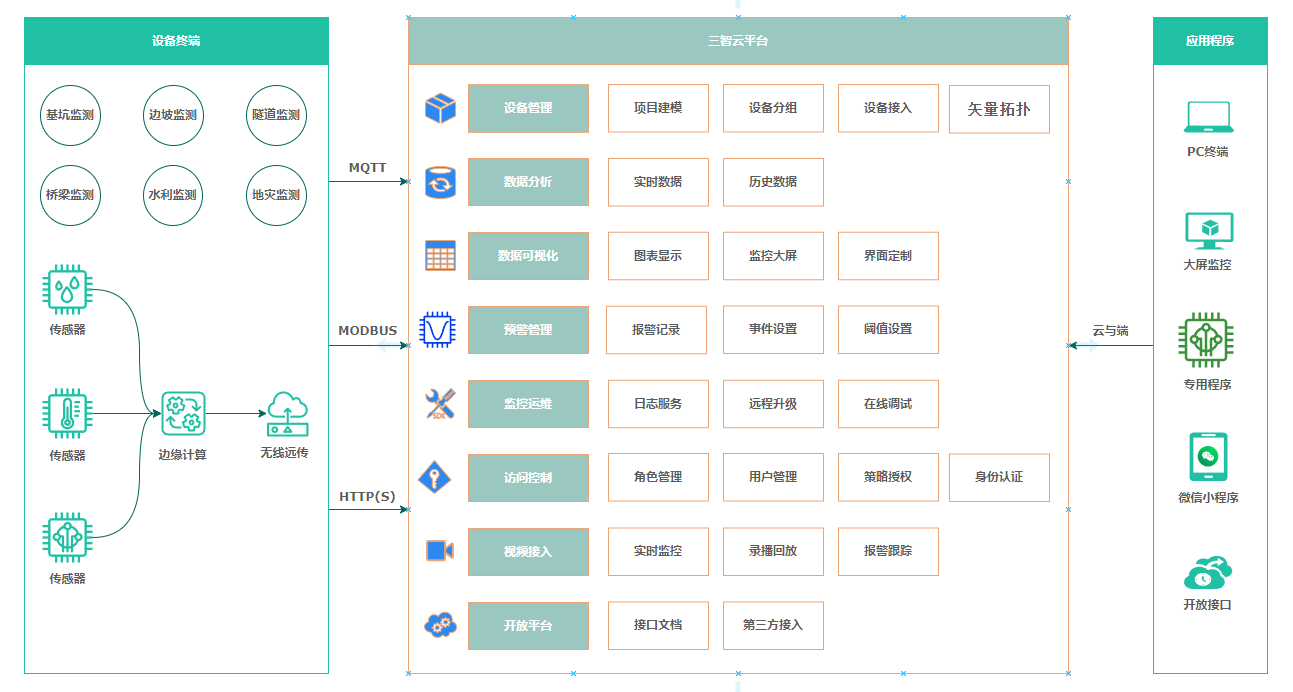Select the 开放接口 cloud icon

pyautogui.click(x=1208, y=572)
